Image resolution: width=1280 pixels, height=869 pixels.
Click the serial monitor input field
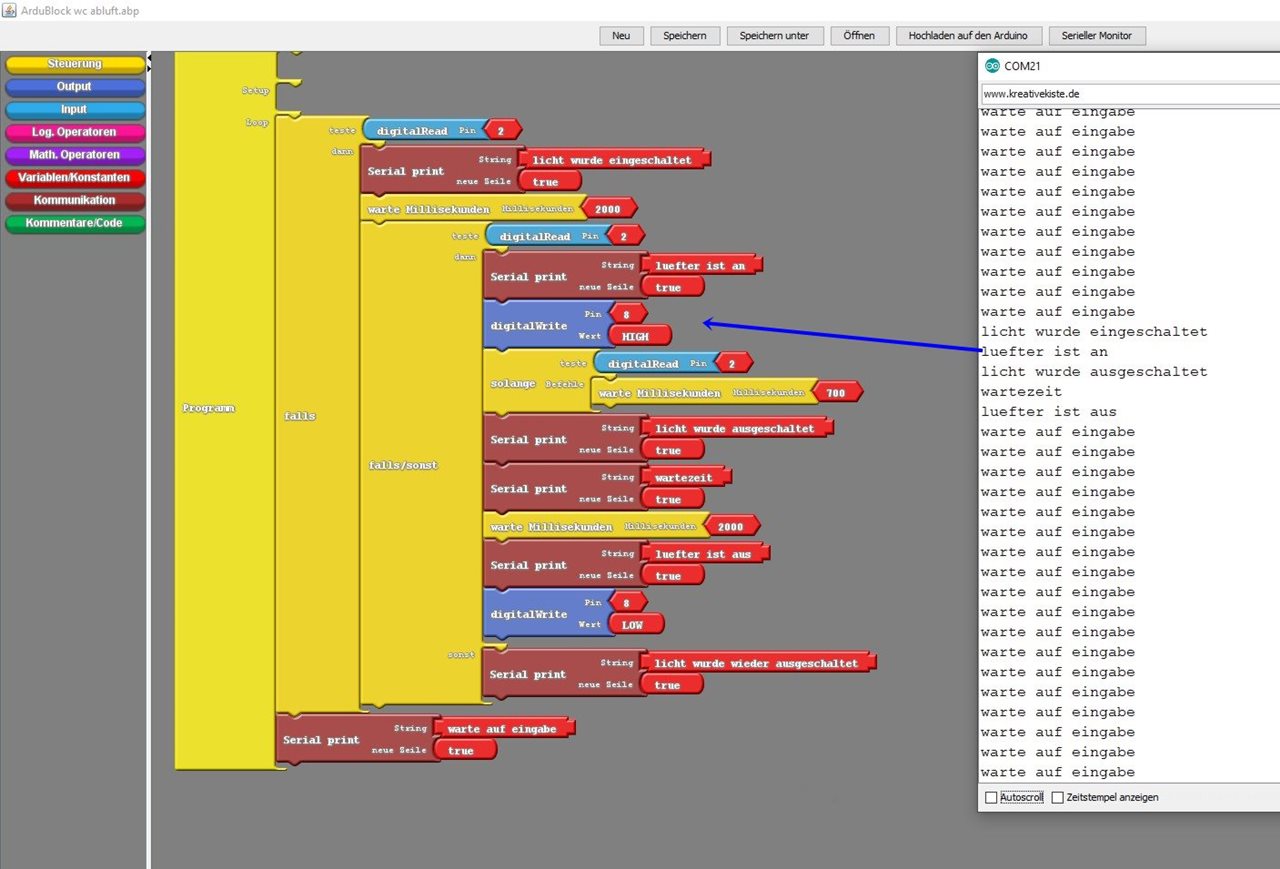1130,94
